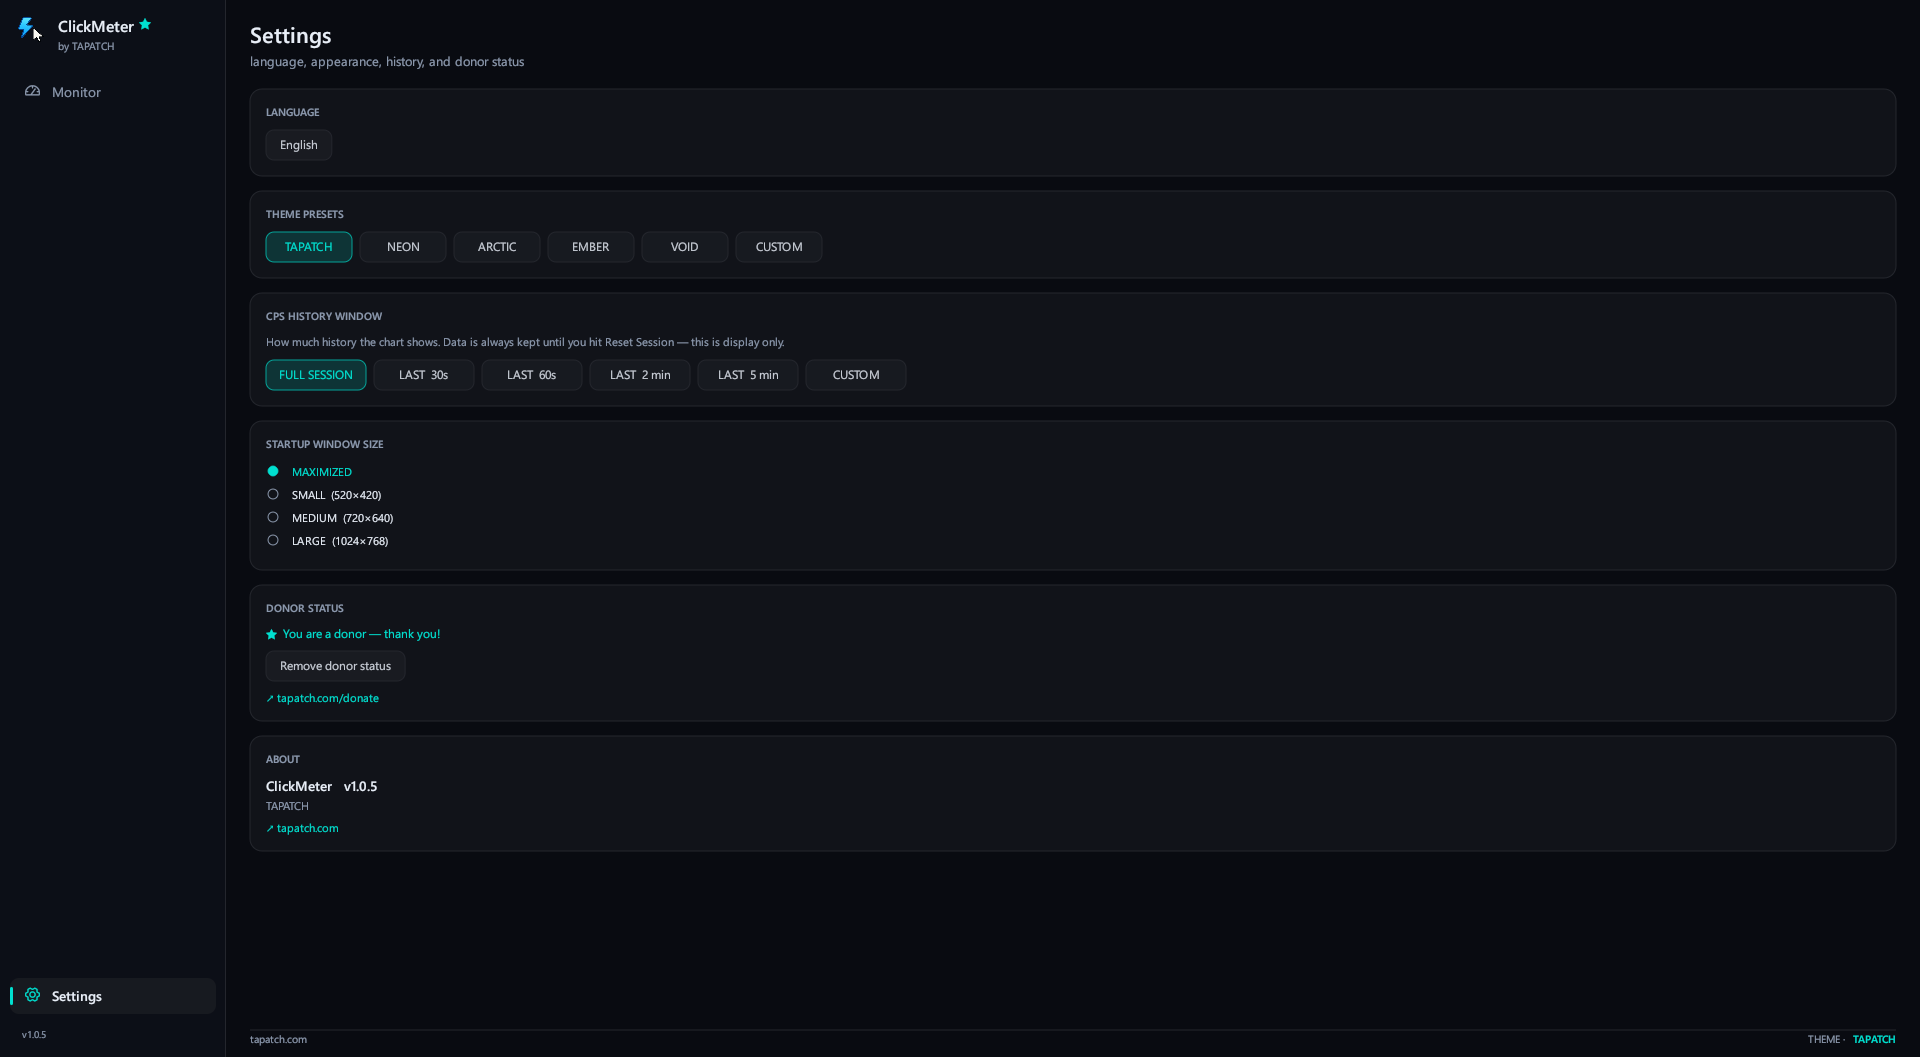
Task: Set history window to LAST 5 min
Action: (x=748, y=375)
